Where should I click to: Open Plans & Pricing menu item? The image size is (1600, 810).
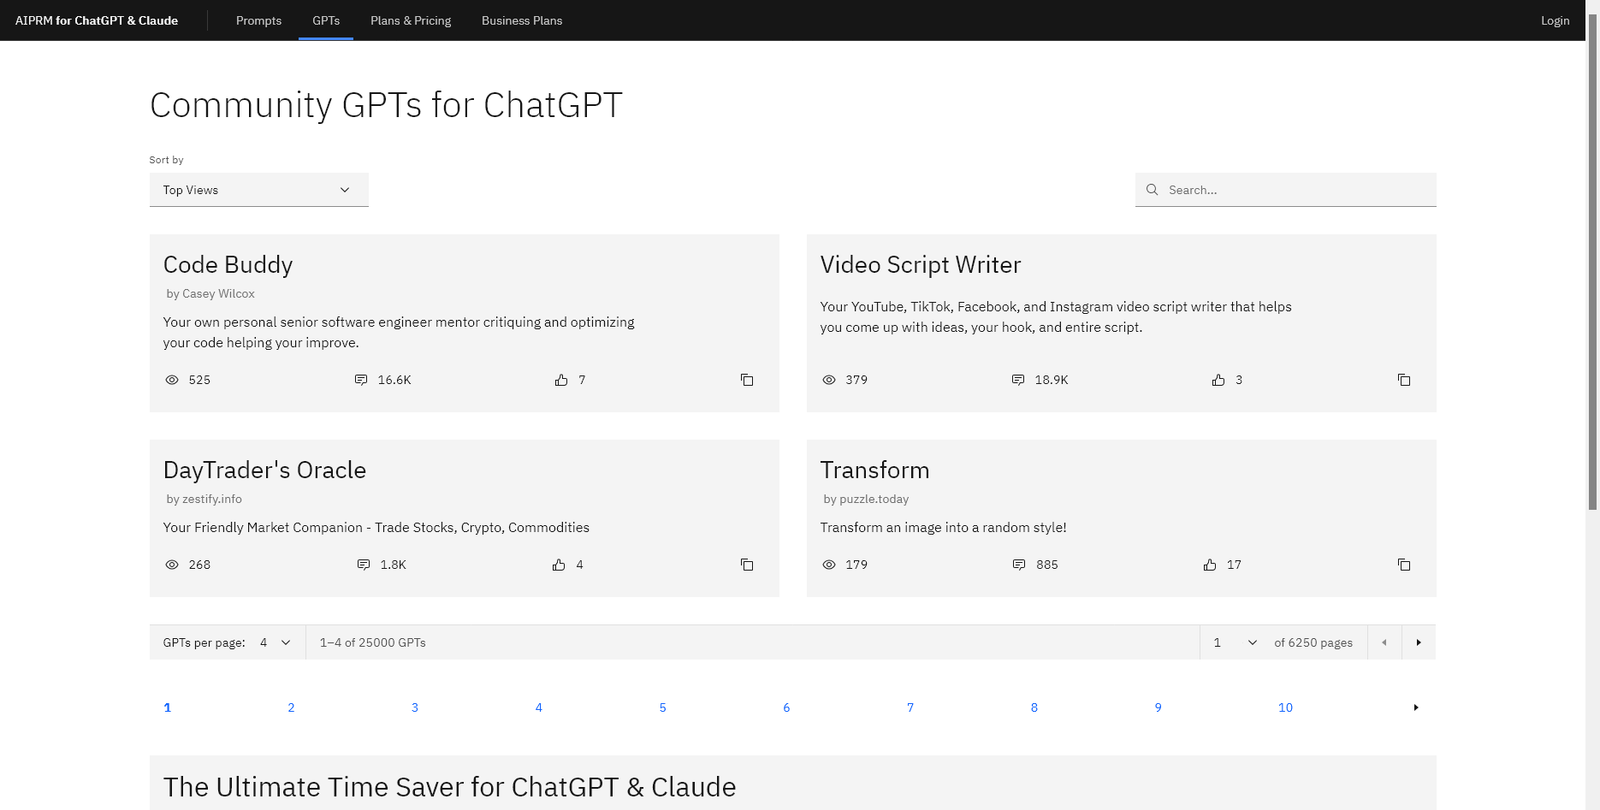tap(410, 21)
